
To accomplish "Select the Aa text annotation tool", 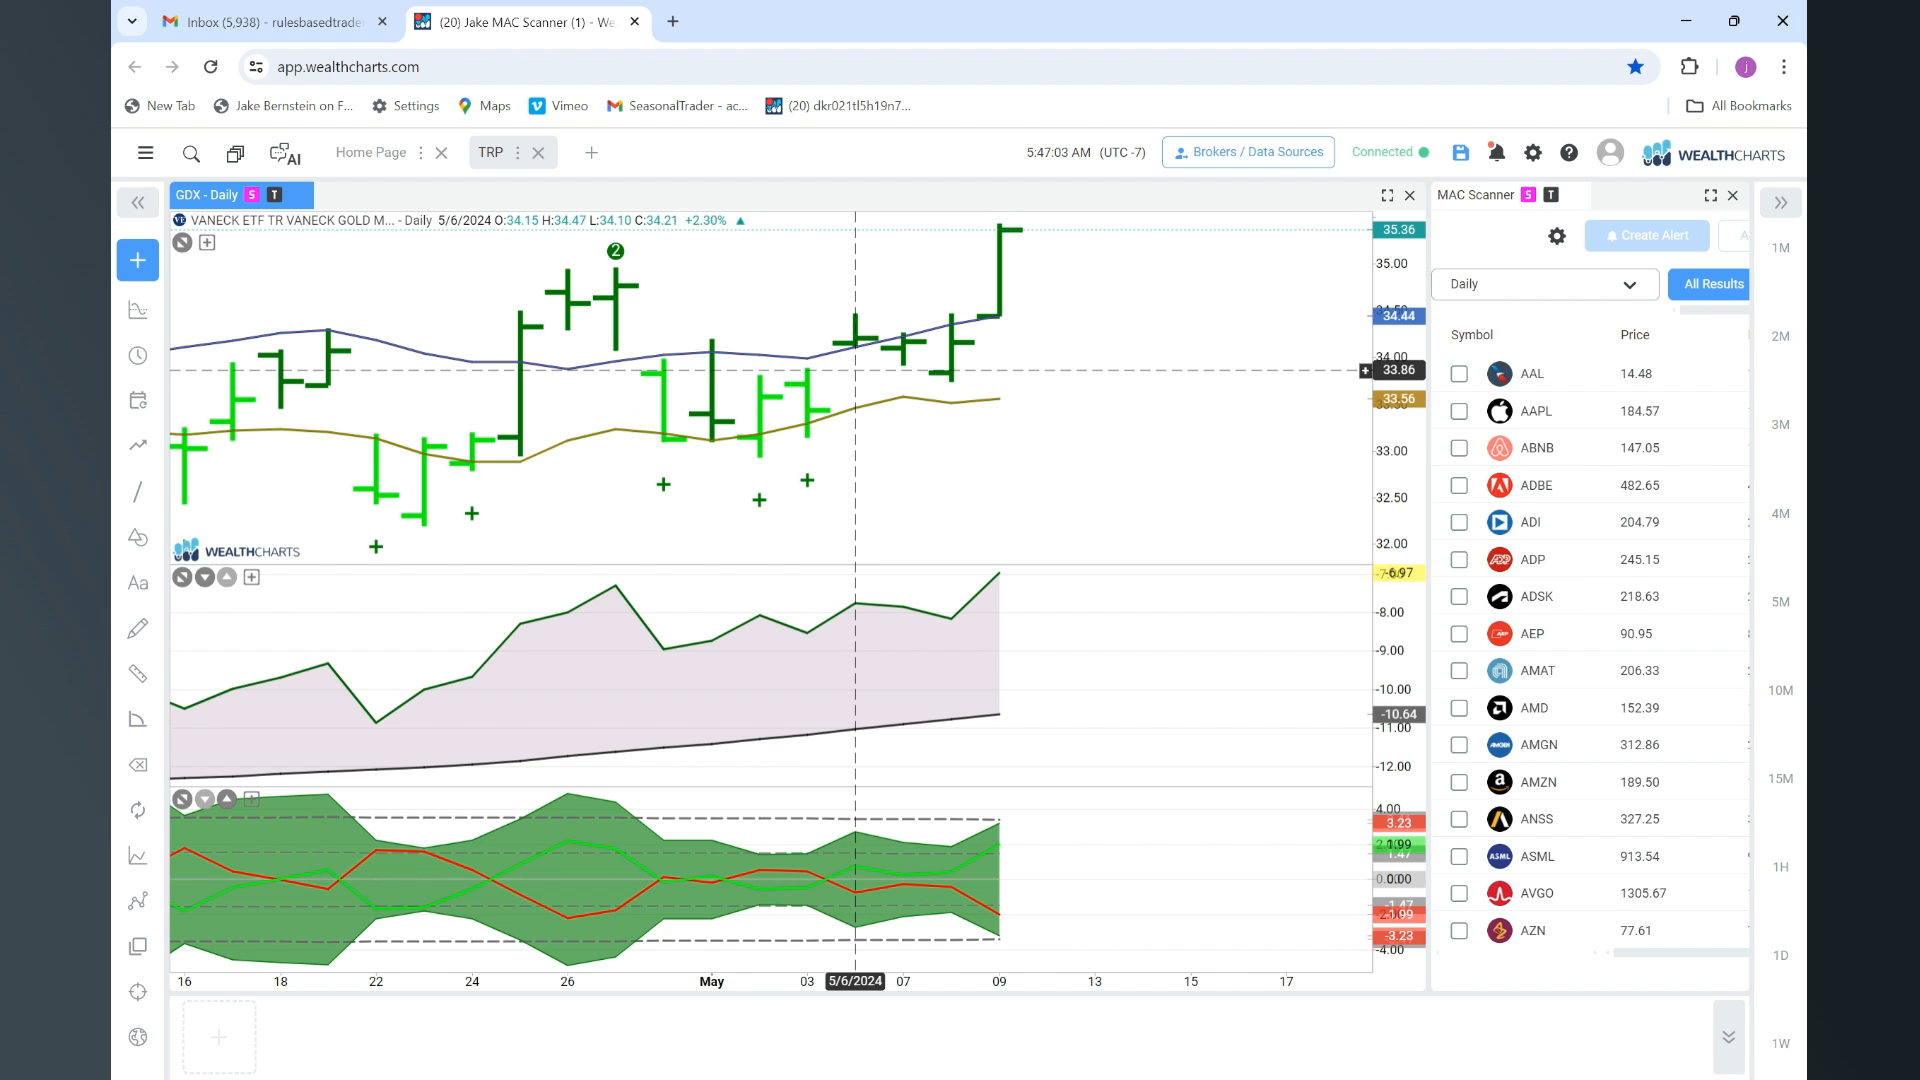I will [138, 583].
